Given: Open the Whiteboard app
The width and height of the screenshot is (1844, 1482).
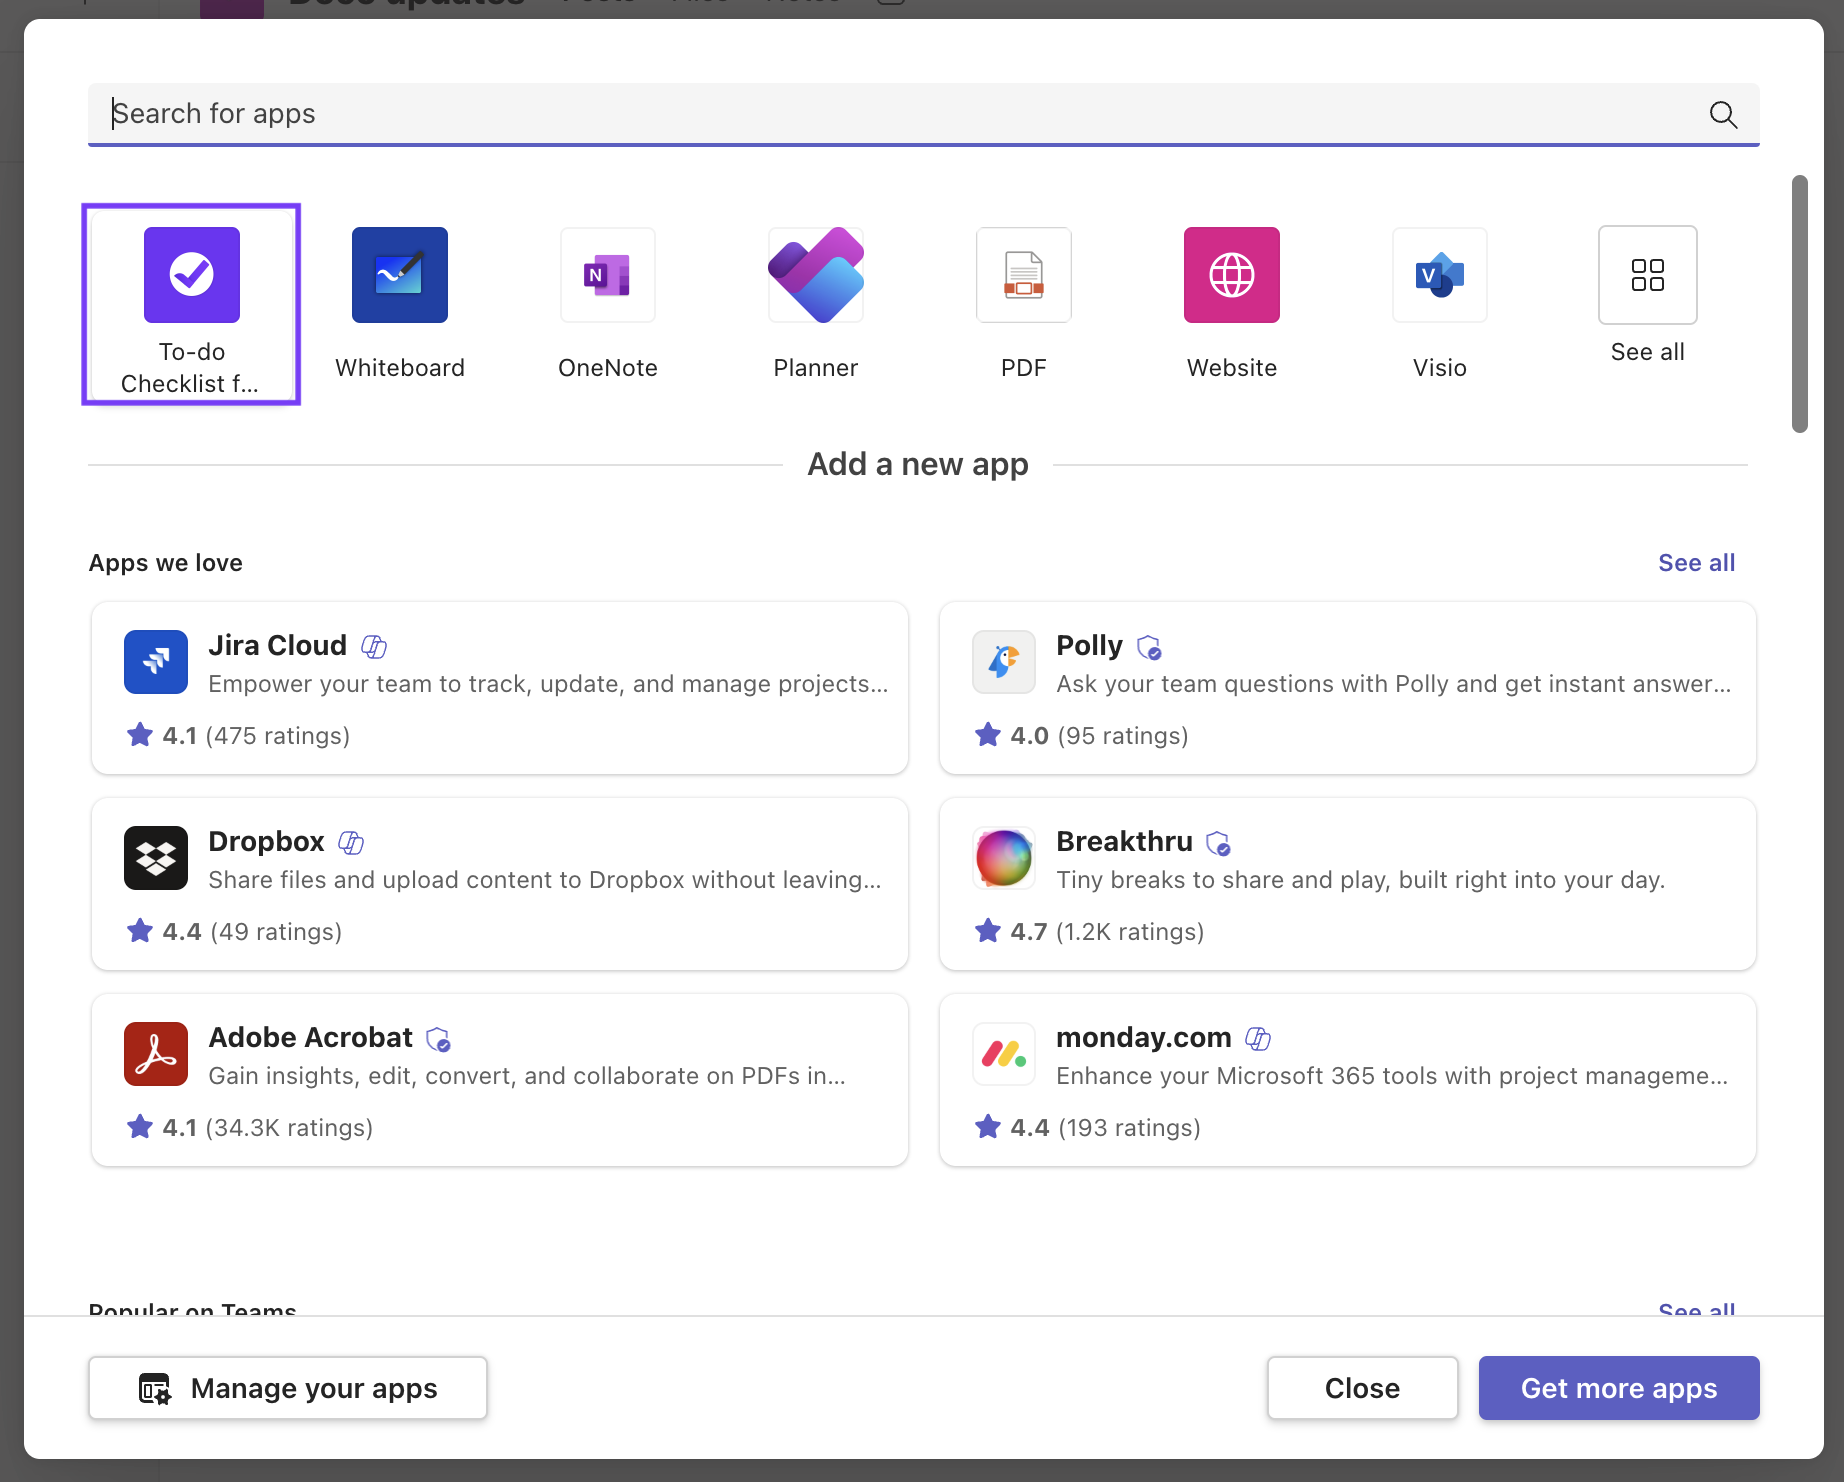Looking at the screenshot, I should tap(400, 276).
